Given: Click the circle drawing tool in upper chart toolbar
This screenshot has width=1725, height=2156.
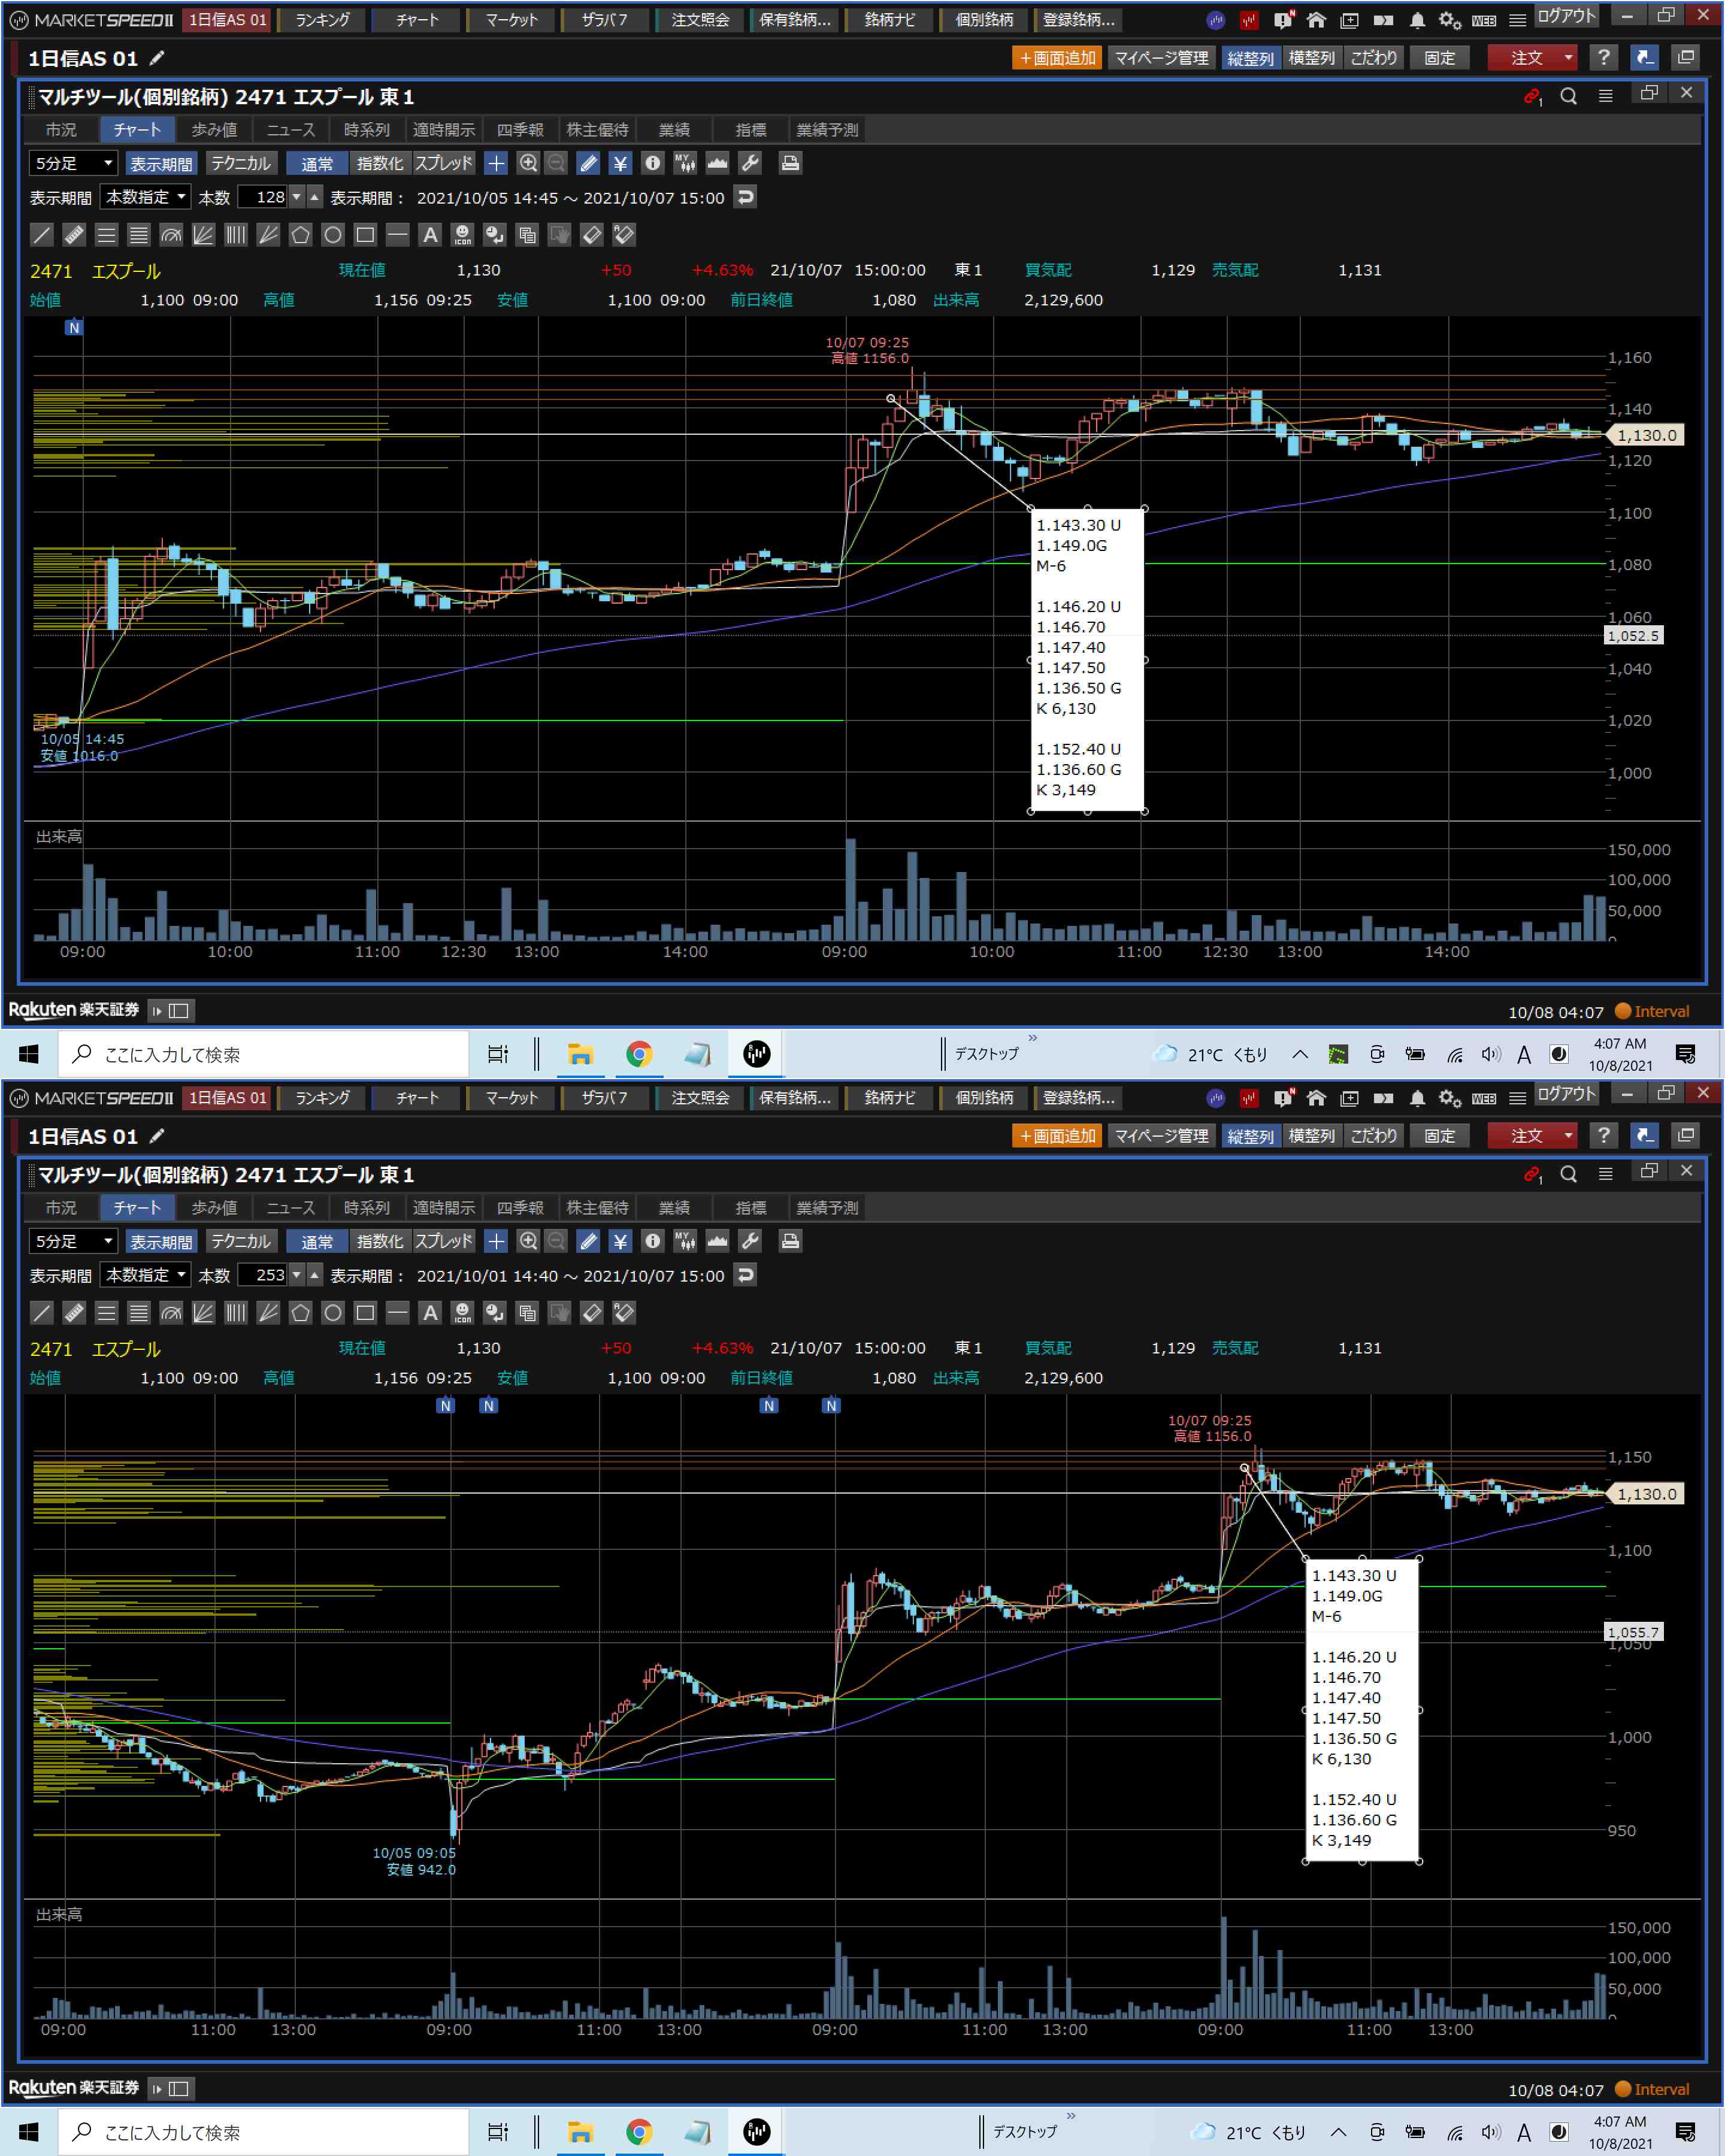Looking at the screenshot, I should pos(333,235).
